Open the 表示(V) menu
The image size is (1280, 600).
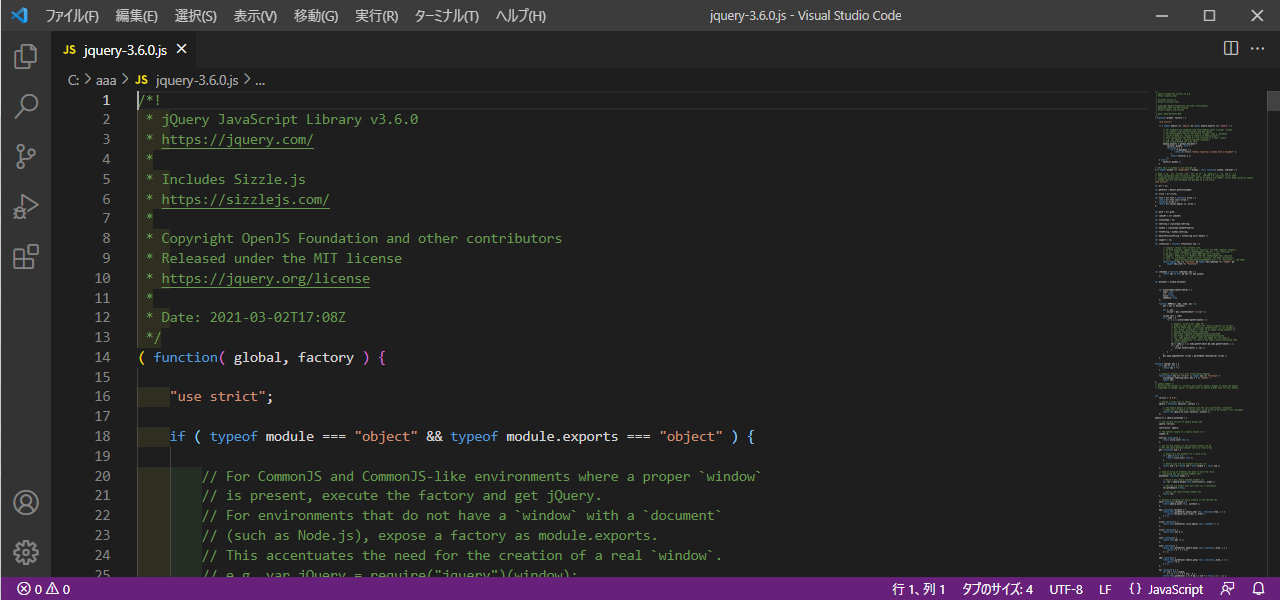[255, 16]
